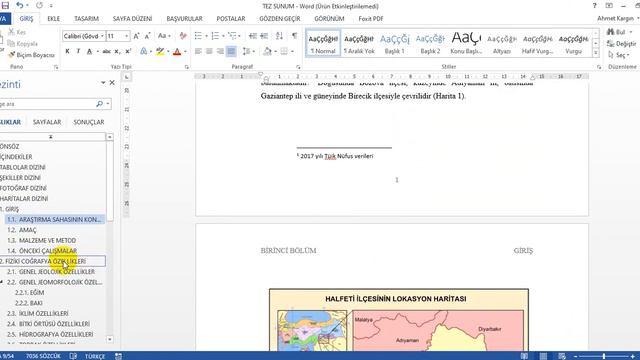Switch to the SAYFALAR navigation tab
The width and height of the screenshot is (640, 360).
[x=47, y=122]
